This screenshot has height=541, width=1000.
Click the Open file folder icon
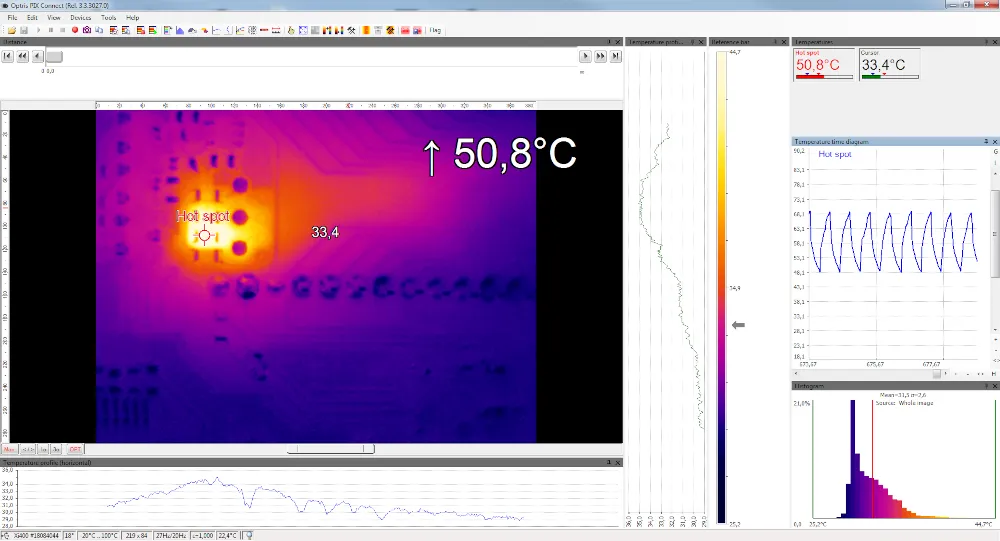(12, 30)
